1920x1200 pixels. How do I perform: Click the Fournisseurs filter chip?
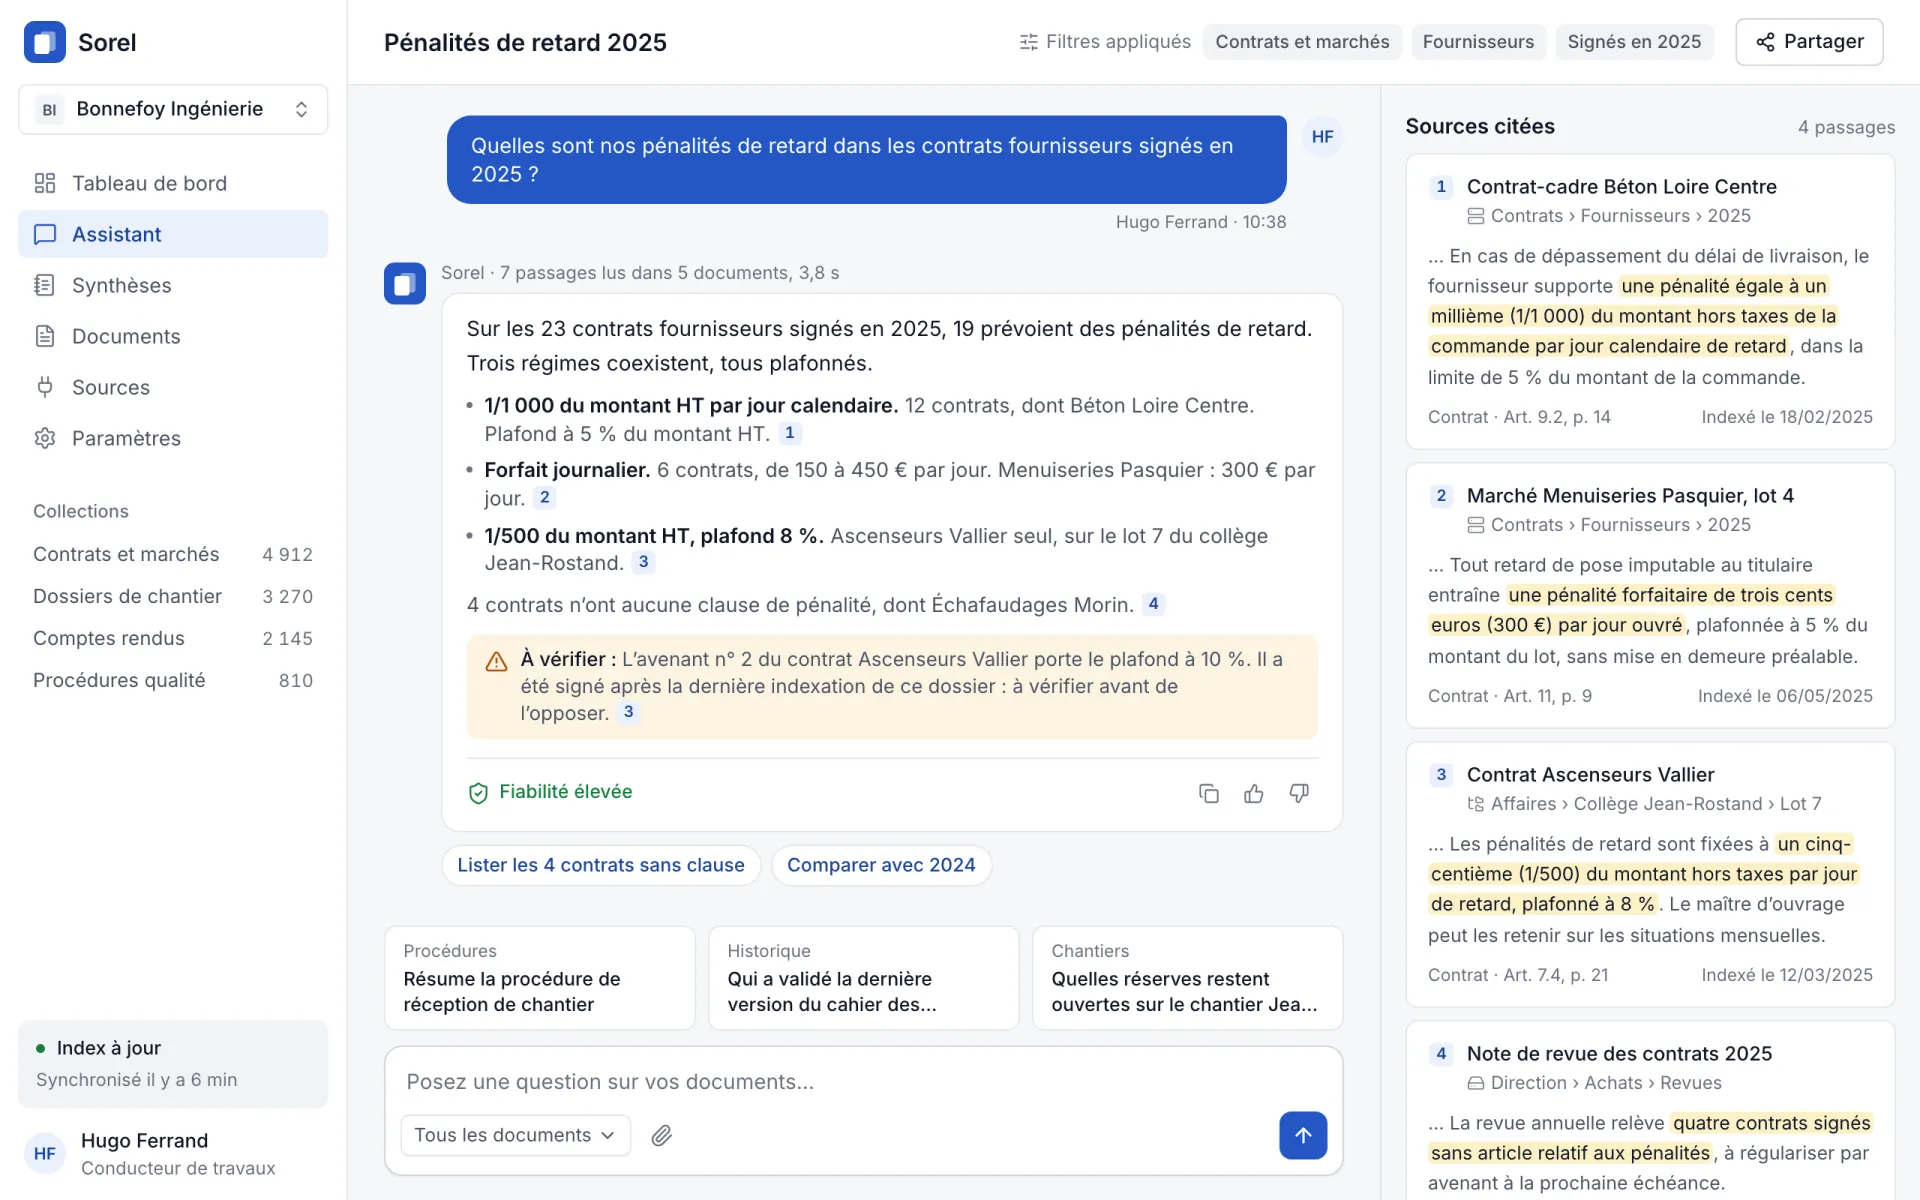coord(1478,42)
